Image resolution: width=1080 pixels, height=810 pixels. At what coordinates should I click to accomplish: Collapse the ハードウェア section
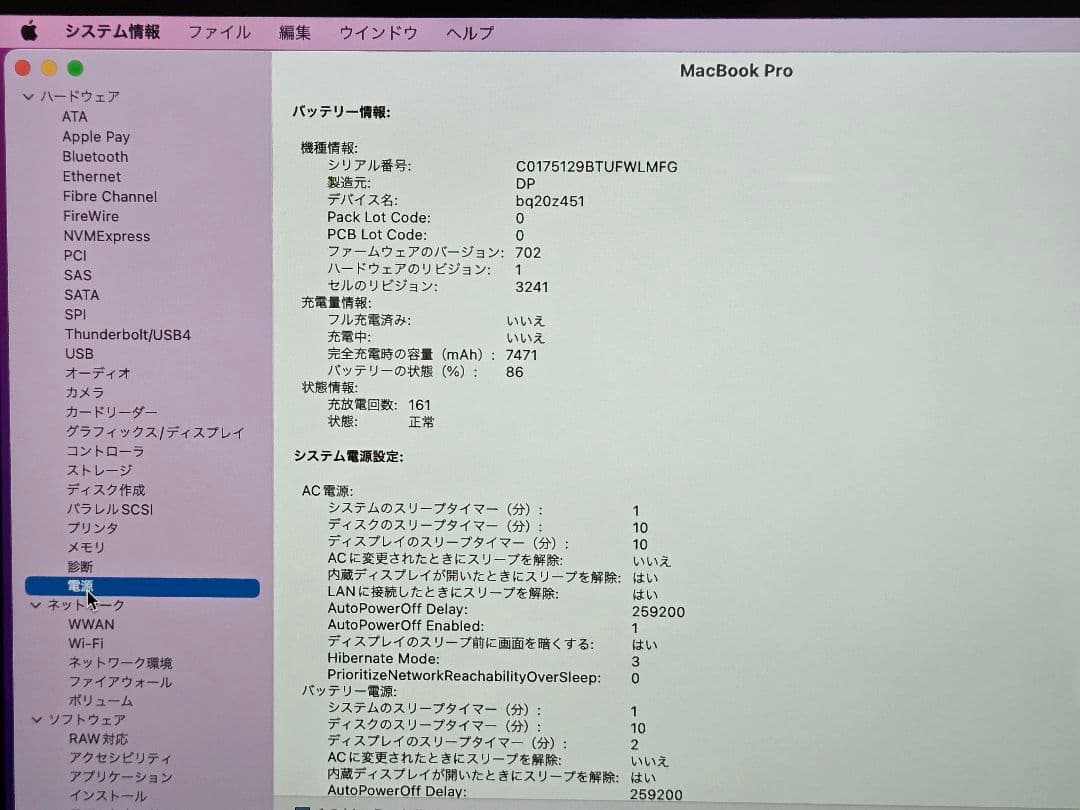(28, 96)
